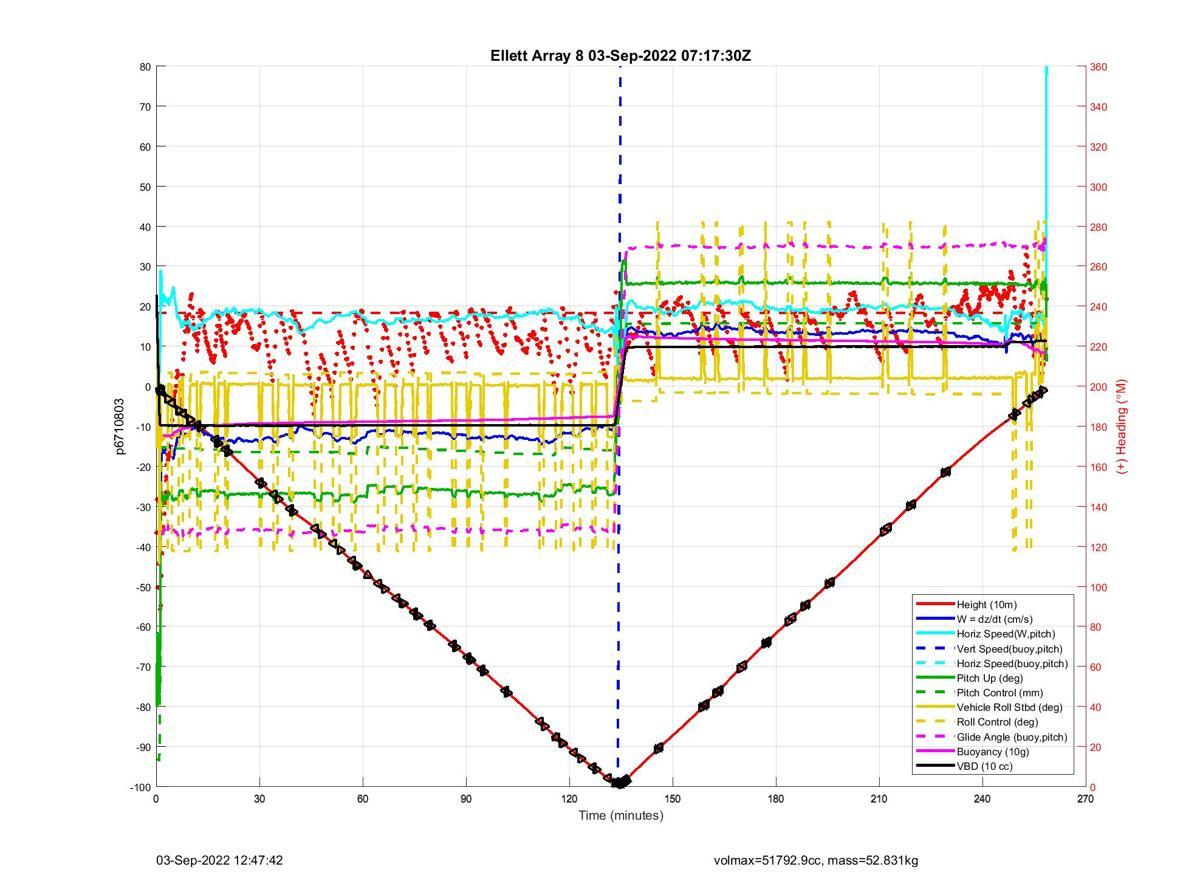Image resolution: width=1200 pixels, height=885 pixels.
Task: Click the dive bottom marker at -100
Action: 620,783
